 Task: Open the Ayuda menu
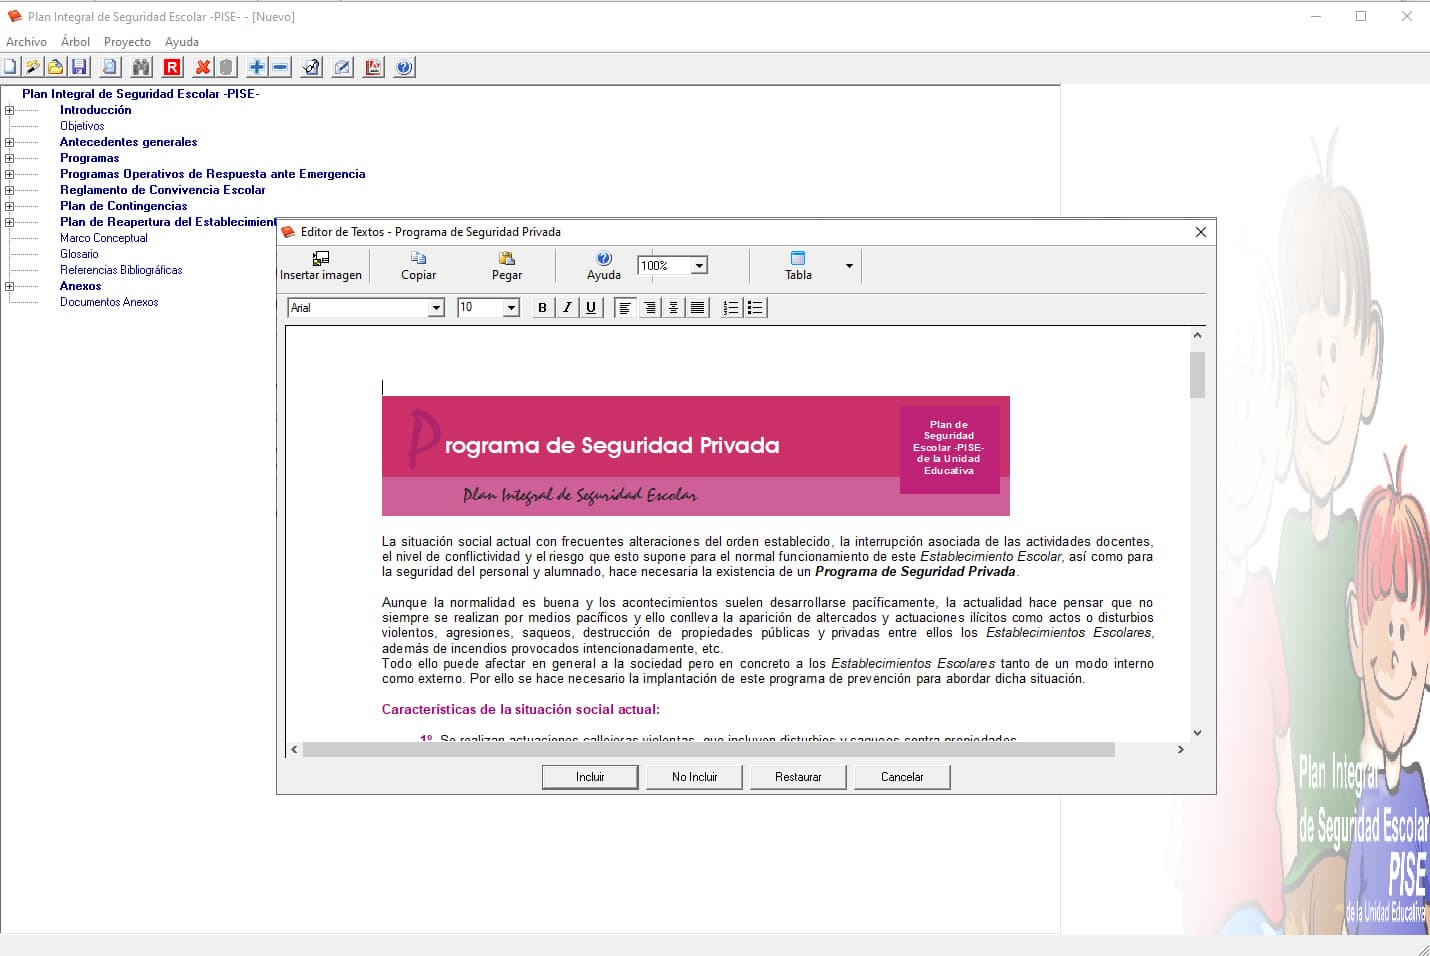(182, 42)
